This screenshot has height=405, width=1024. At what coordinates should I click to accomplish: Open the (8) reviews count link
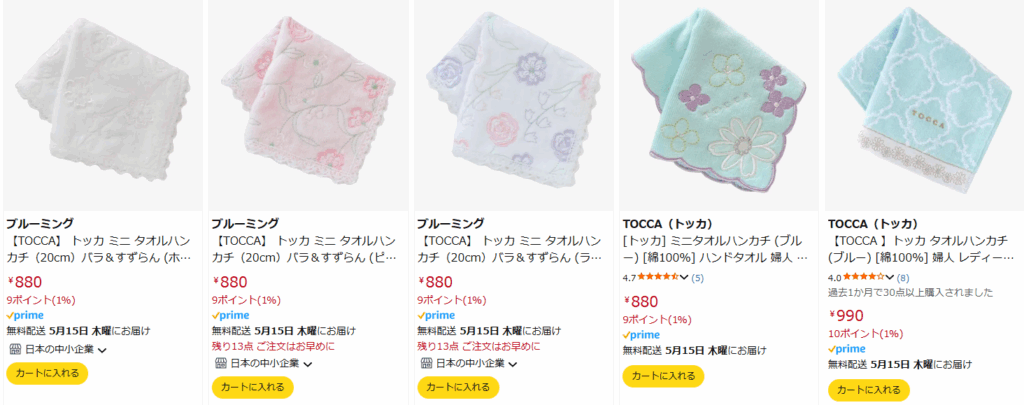coord(903,278)
